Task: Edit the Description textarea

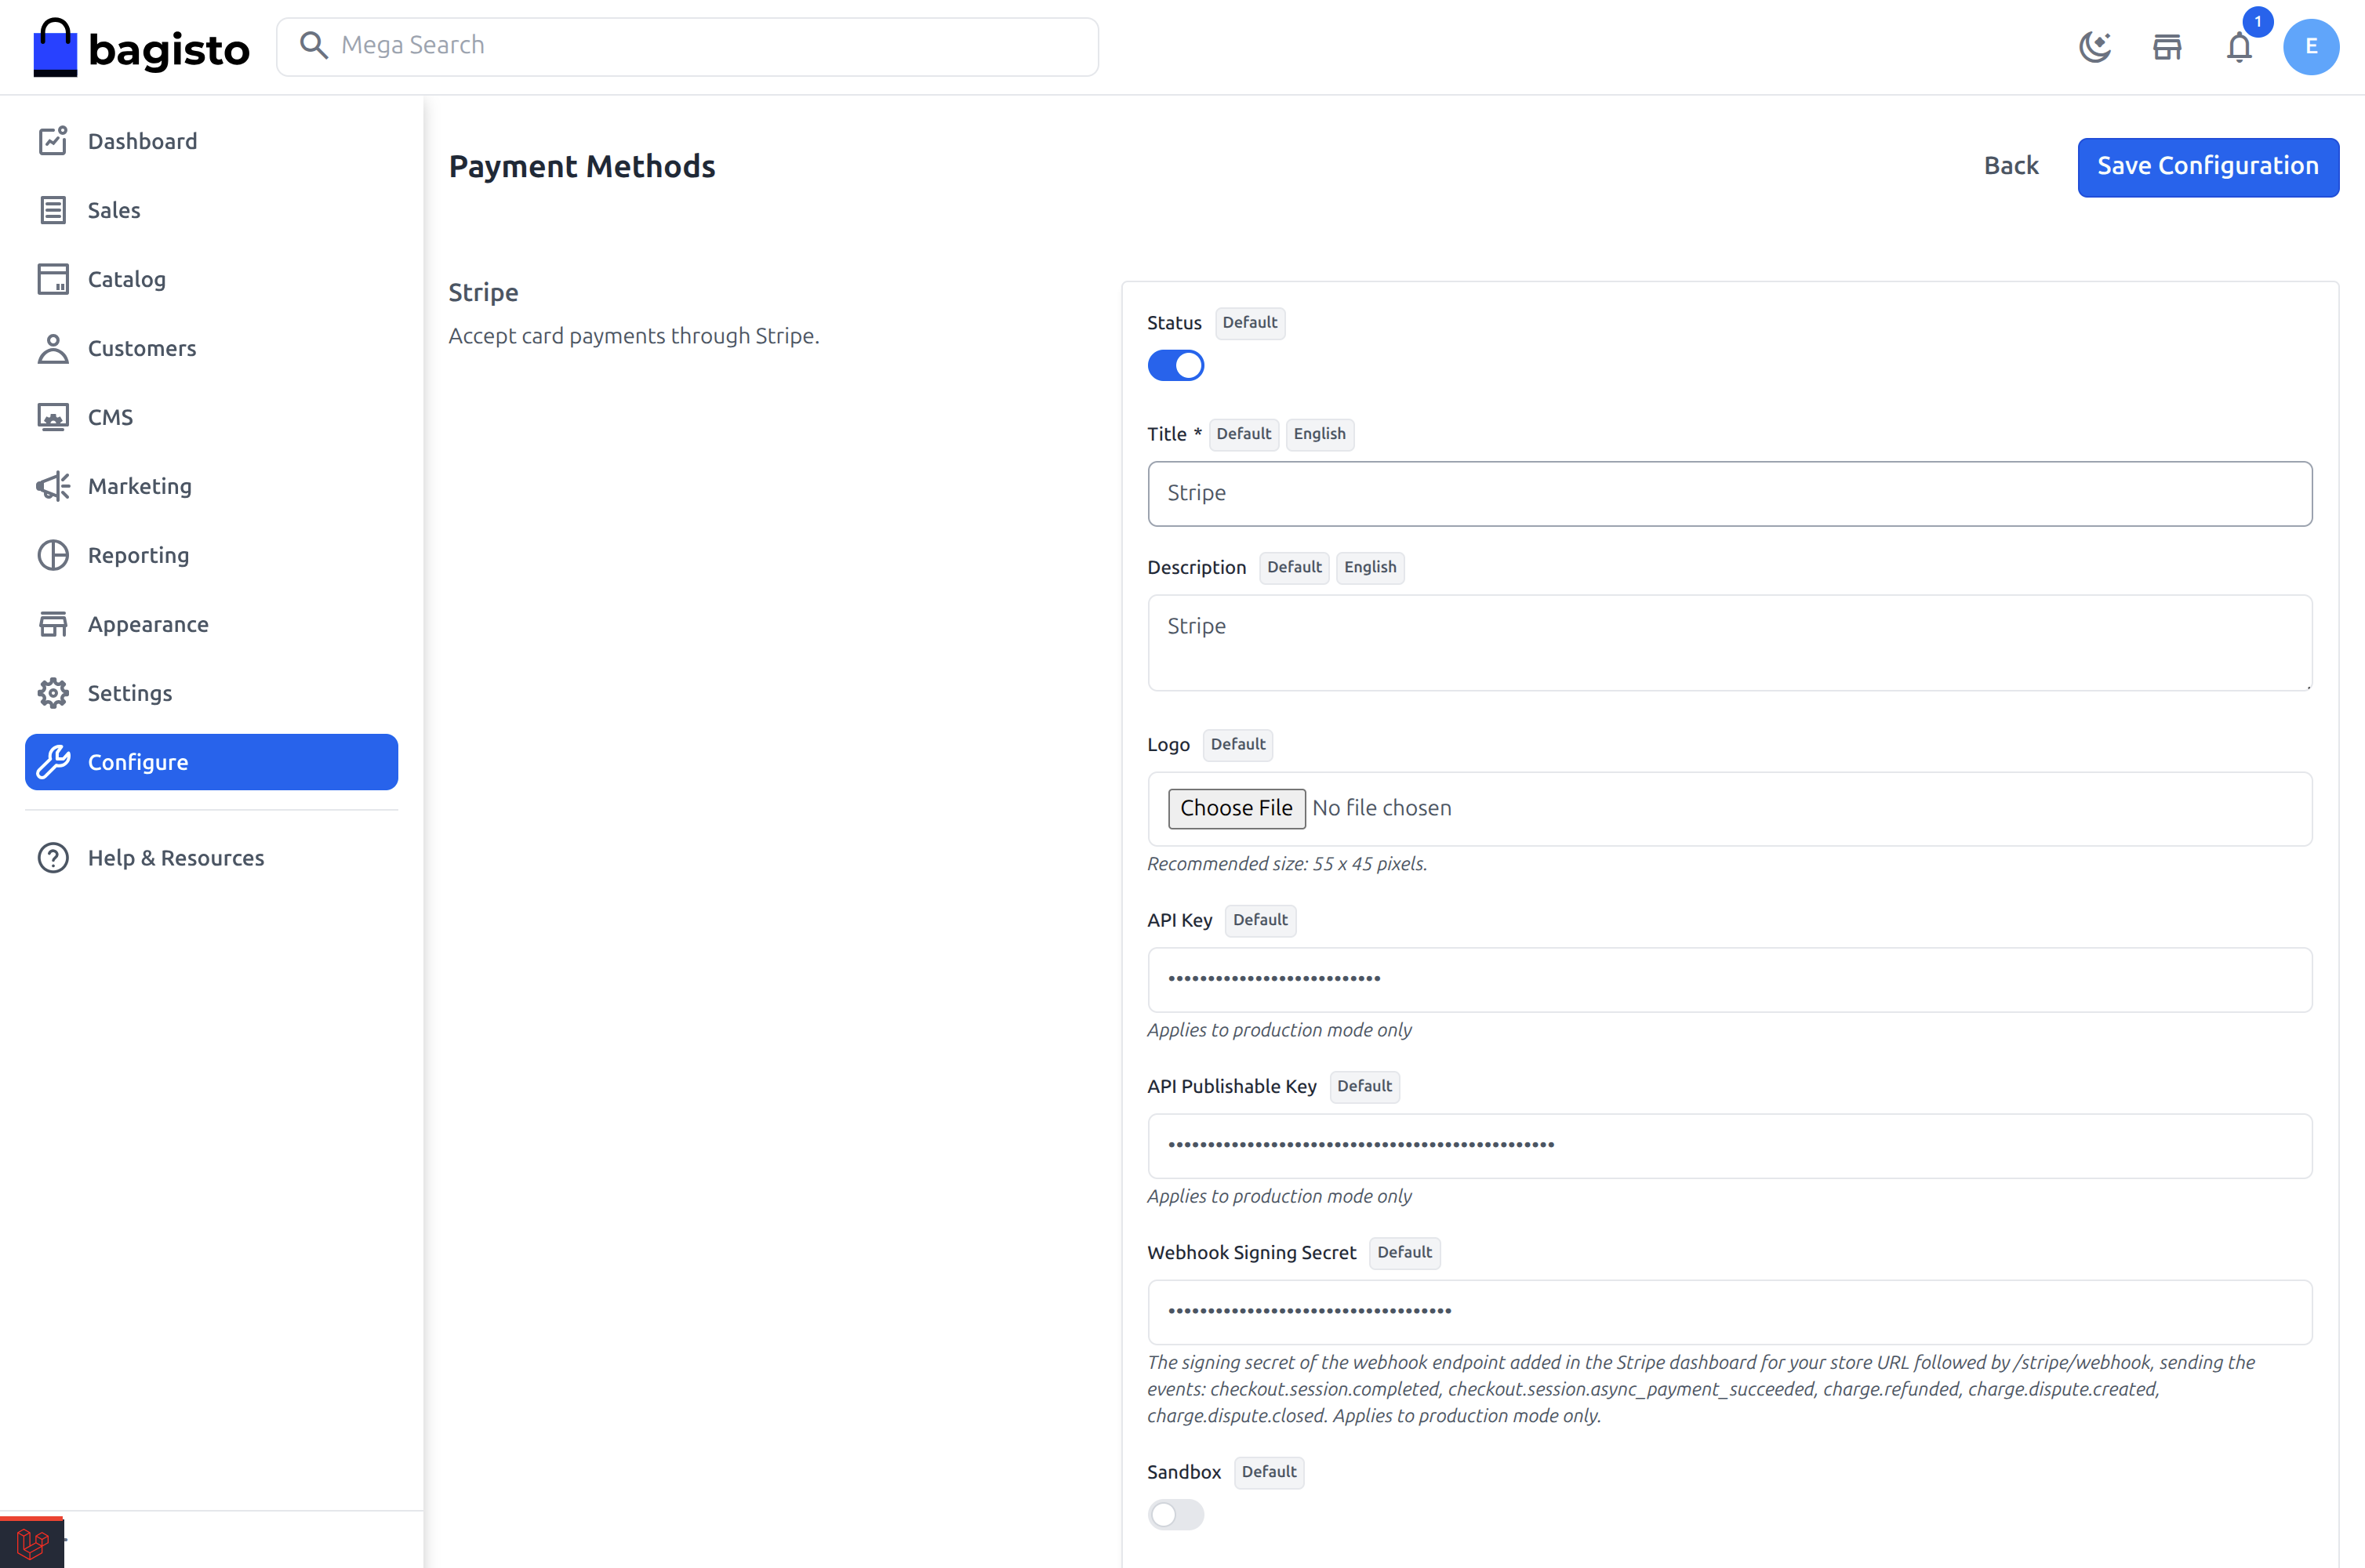Action: click(1729, 643)
